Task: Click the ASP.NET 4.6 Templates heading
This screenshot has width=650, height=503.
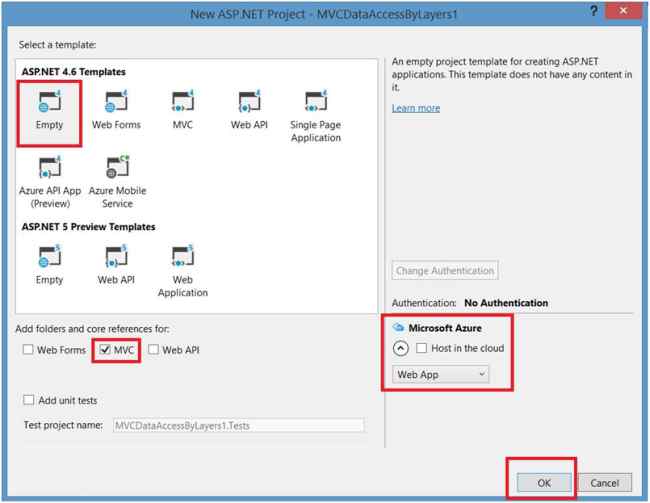Action: coord(73,72)
